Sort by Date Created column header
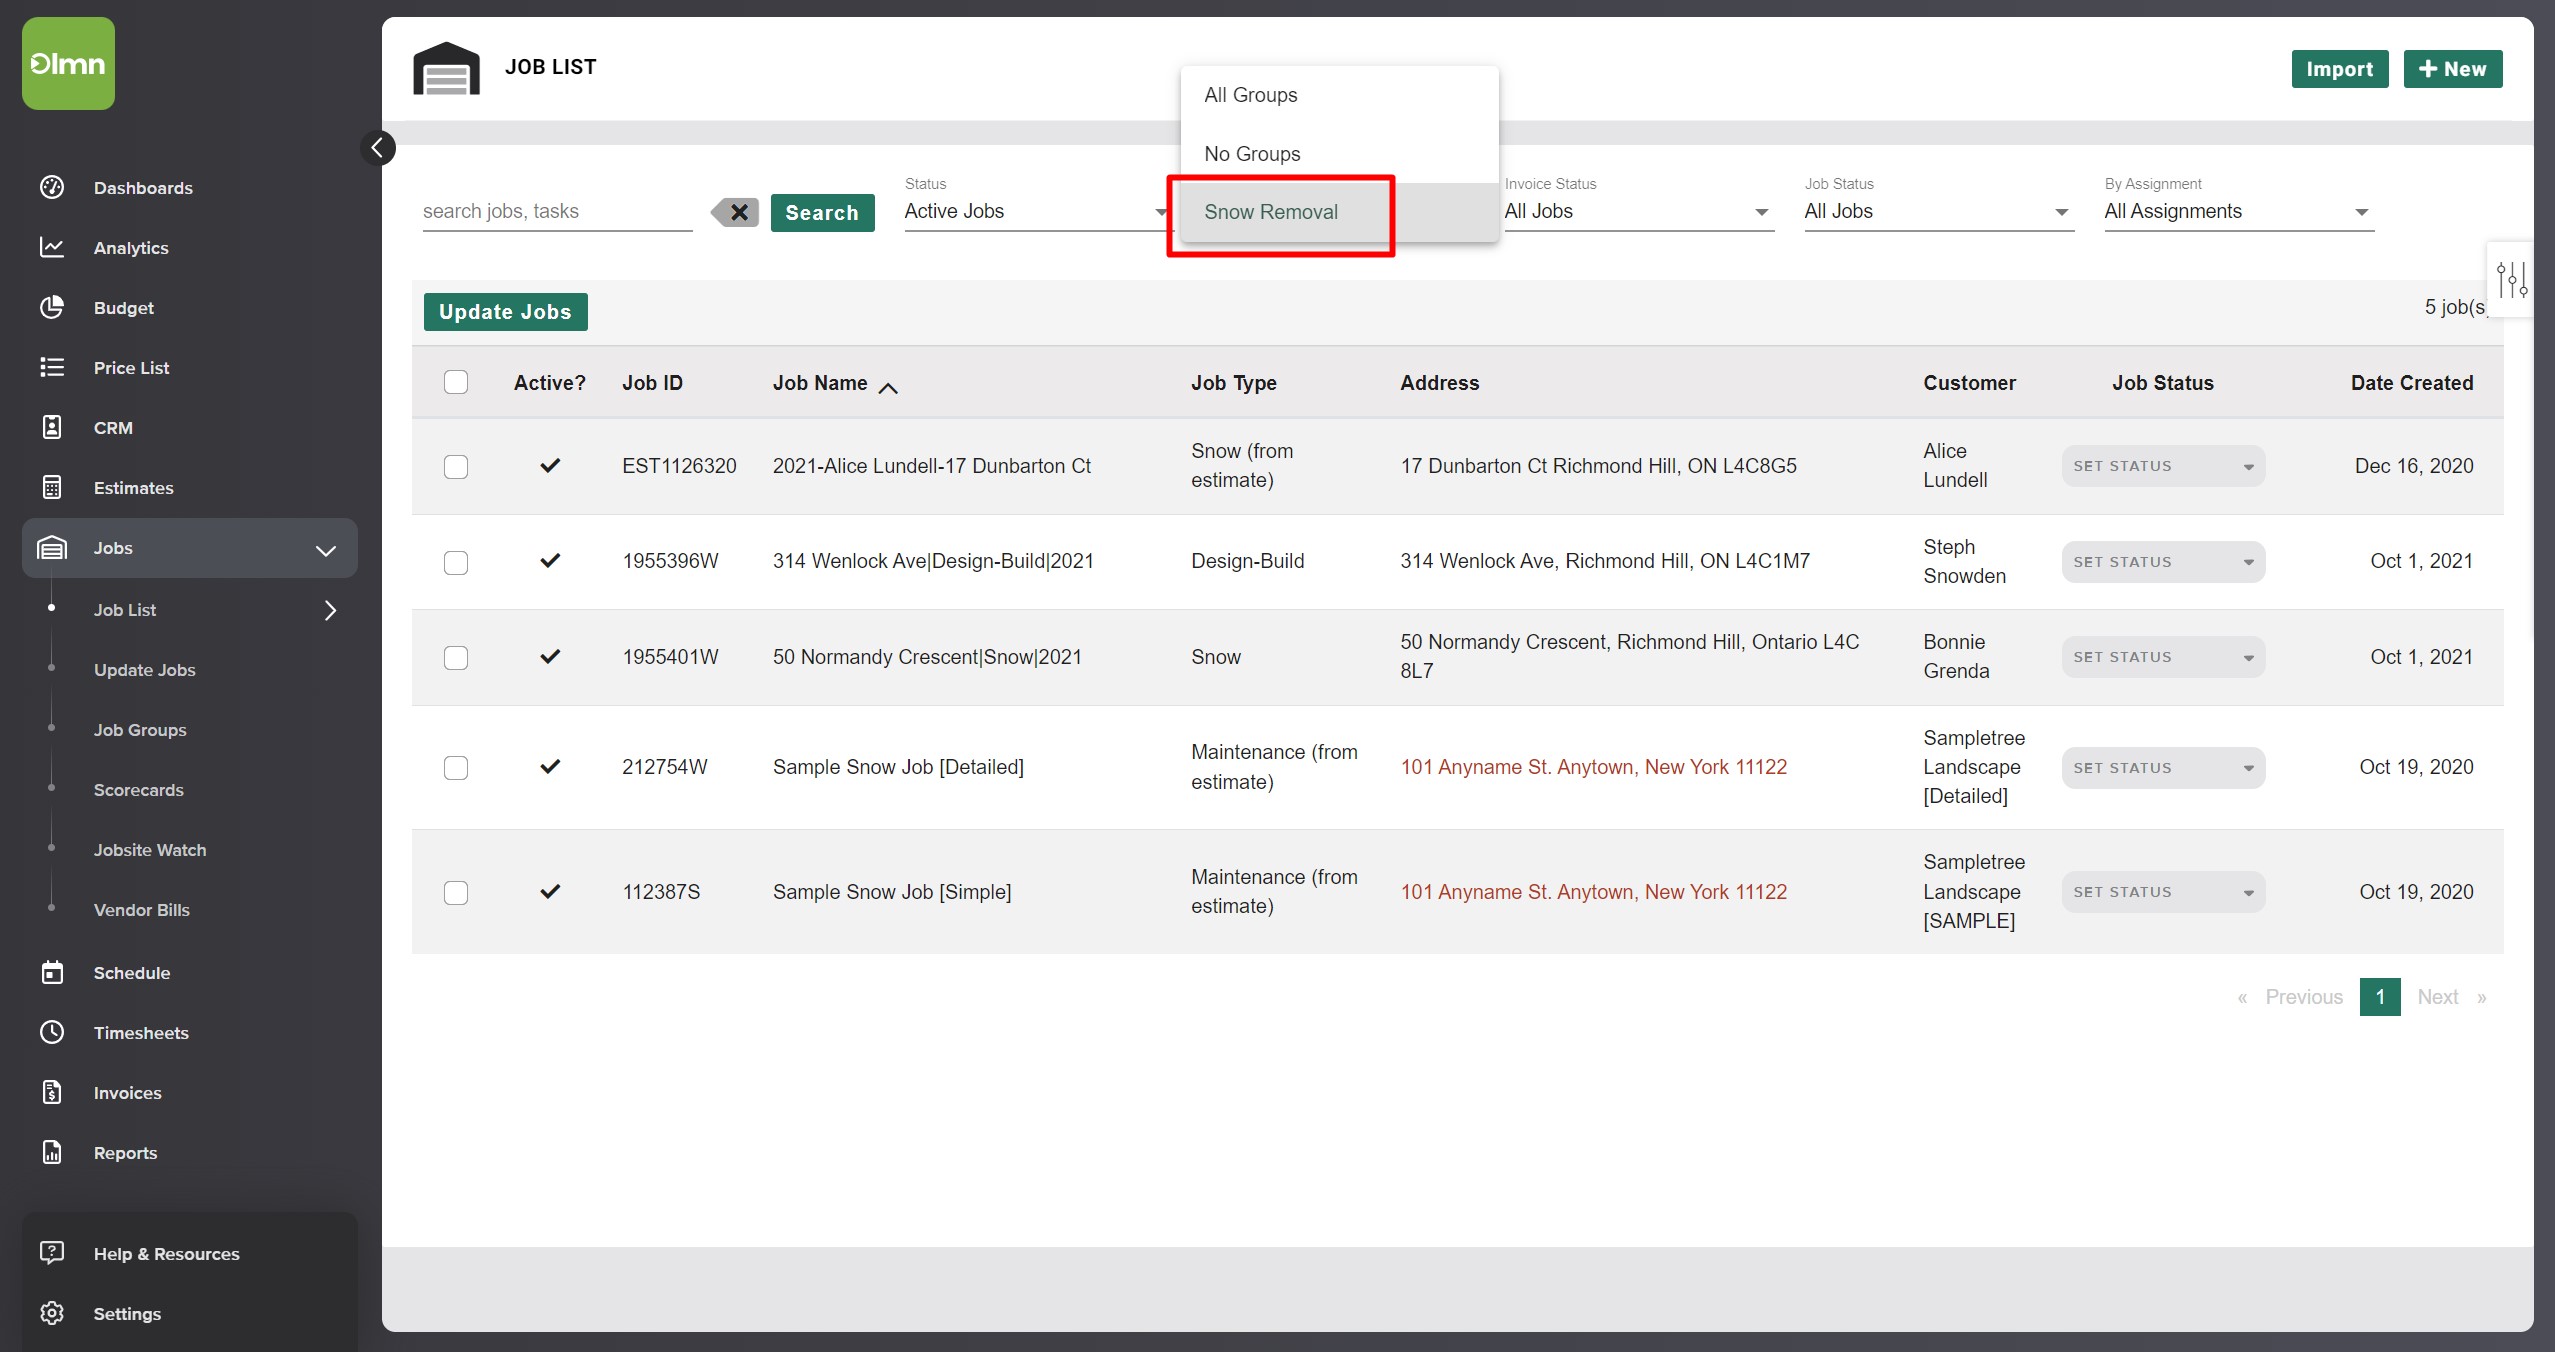Viewport: 2555px width, 1352px height. [x=2411, y=383]
